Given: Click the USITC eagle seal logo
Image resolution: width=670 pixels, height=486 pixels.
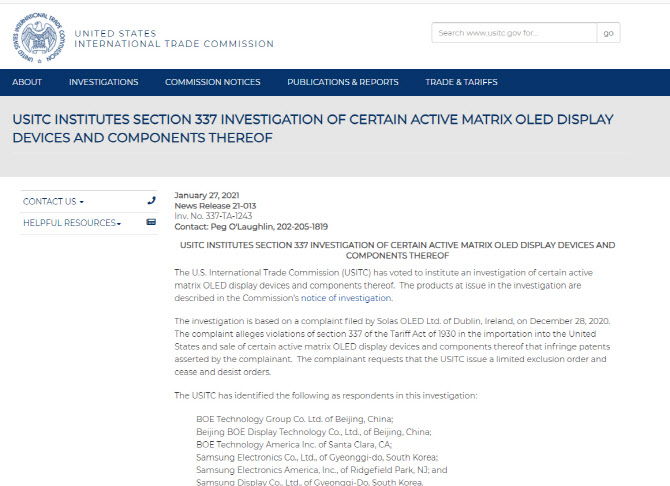Looking at the screenshot, I should (39, 38).
